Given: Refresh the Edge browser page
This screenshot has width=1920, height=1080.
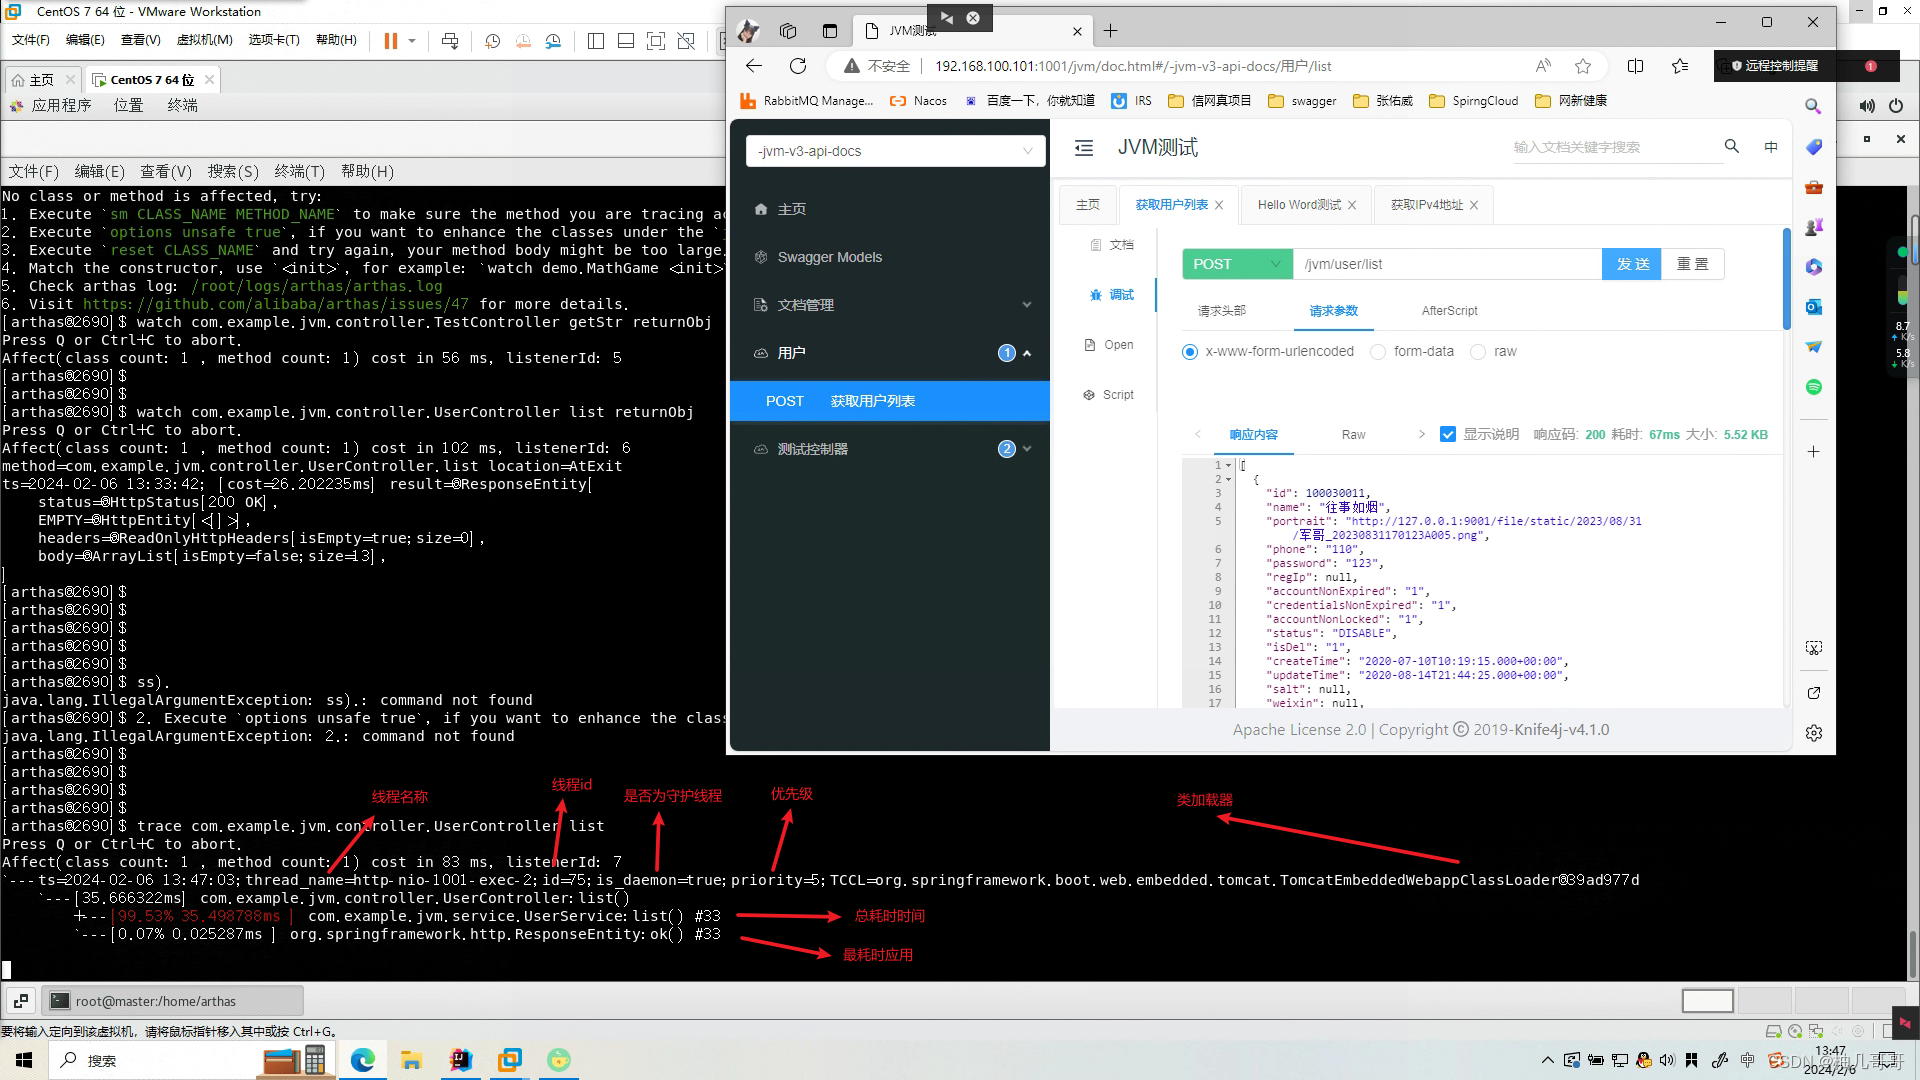Looking at the screenshot, I should (798, 66).
